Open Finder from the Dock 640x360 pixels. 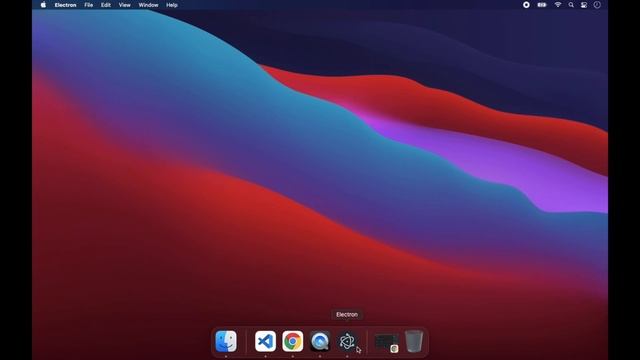pos(226,341)
